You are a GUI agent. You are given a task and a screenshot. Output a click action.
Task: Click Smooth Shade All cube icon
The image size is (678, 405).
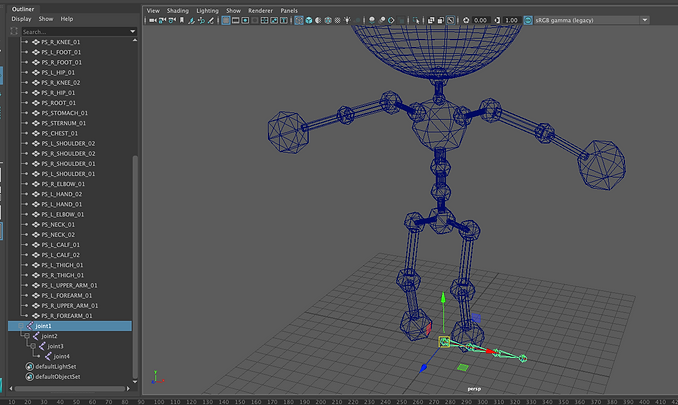pos(309,20)
